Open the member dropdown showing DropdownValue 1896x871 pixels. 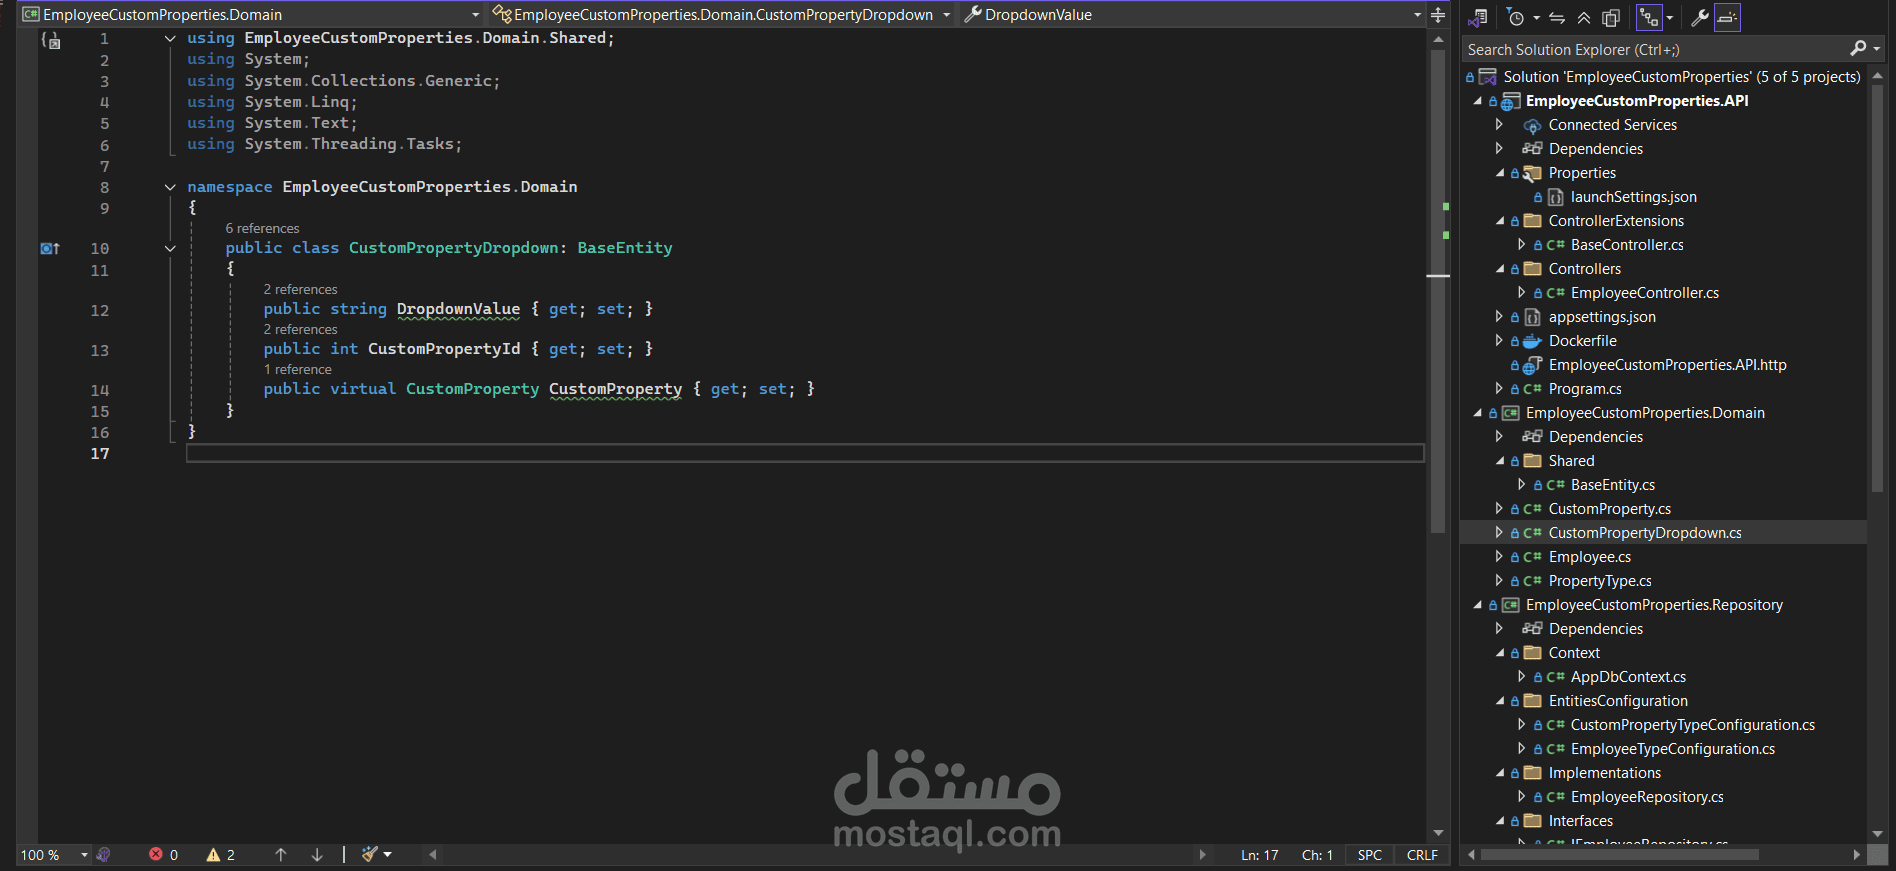(x=1192, y=14)
